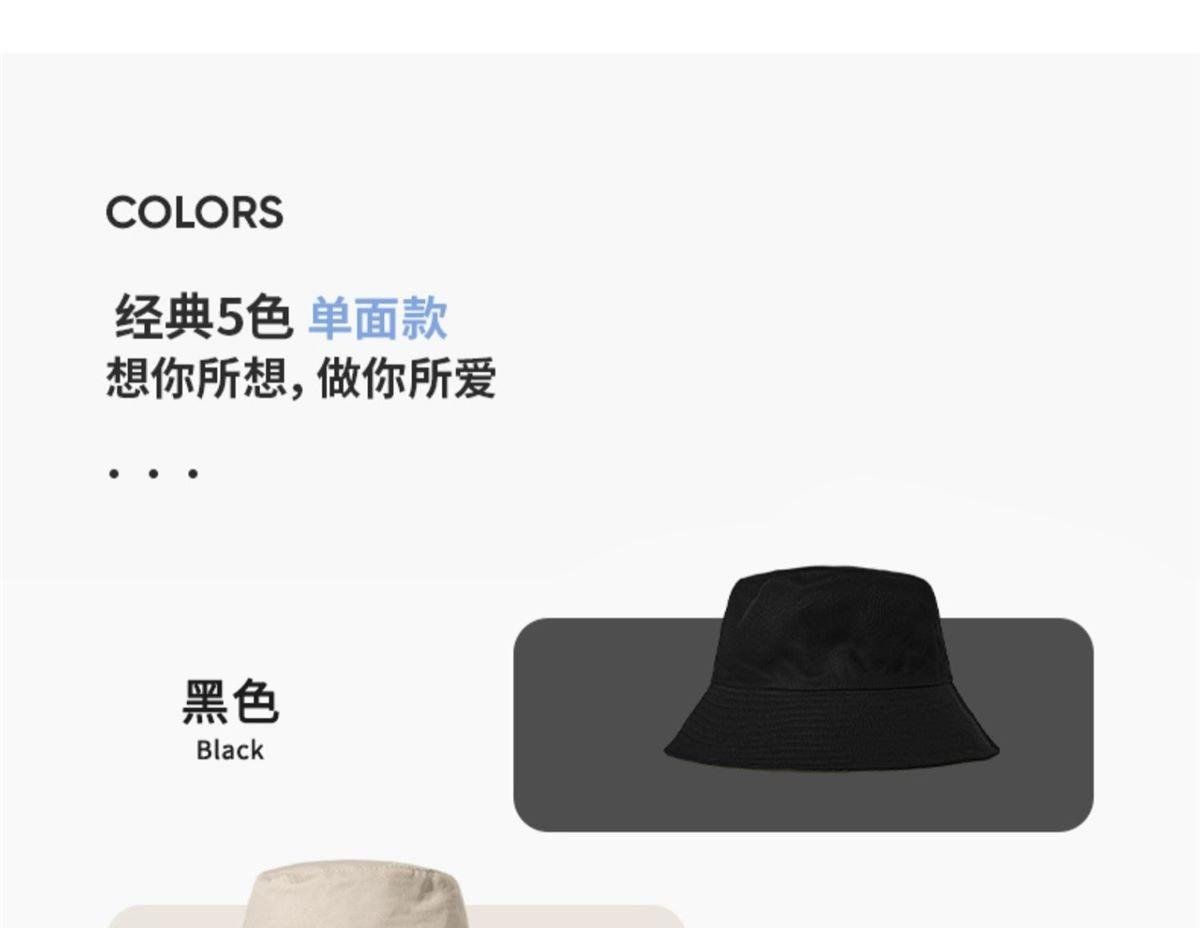This screenshot has height=928, width=1200.
Task: Click the Black English label
Action: pyautogui.click(x=230, y=750)
